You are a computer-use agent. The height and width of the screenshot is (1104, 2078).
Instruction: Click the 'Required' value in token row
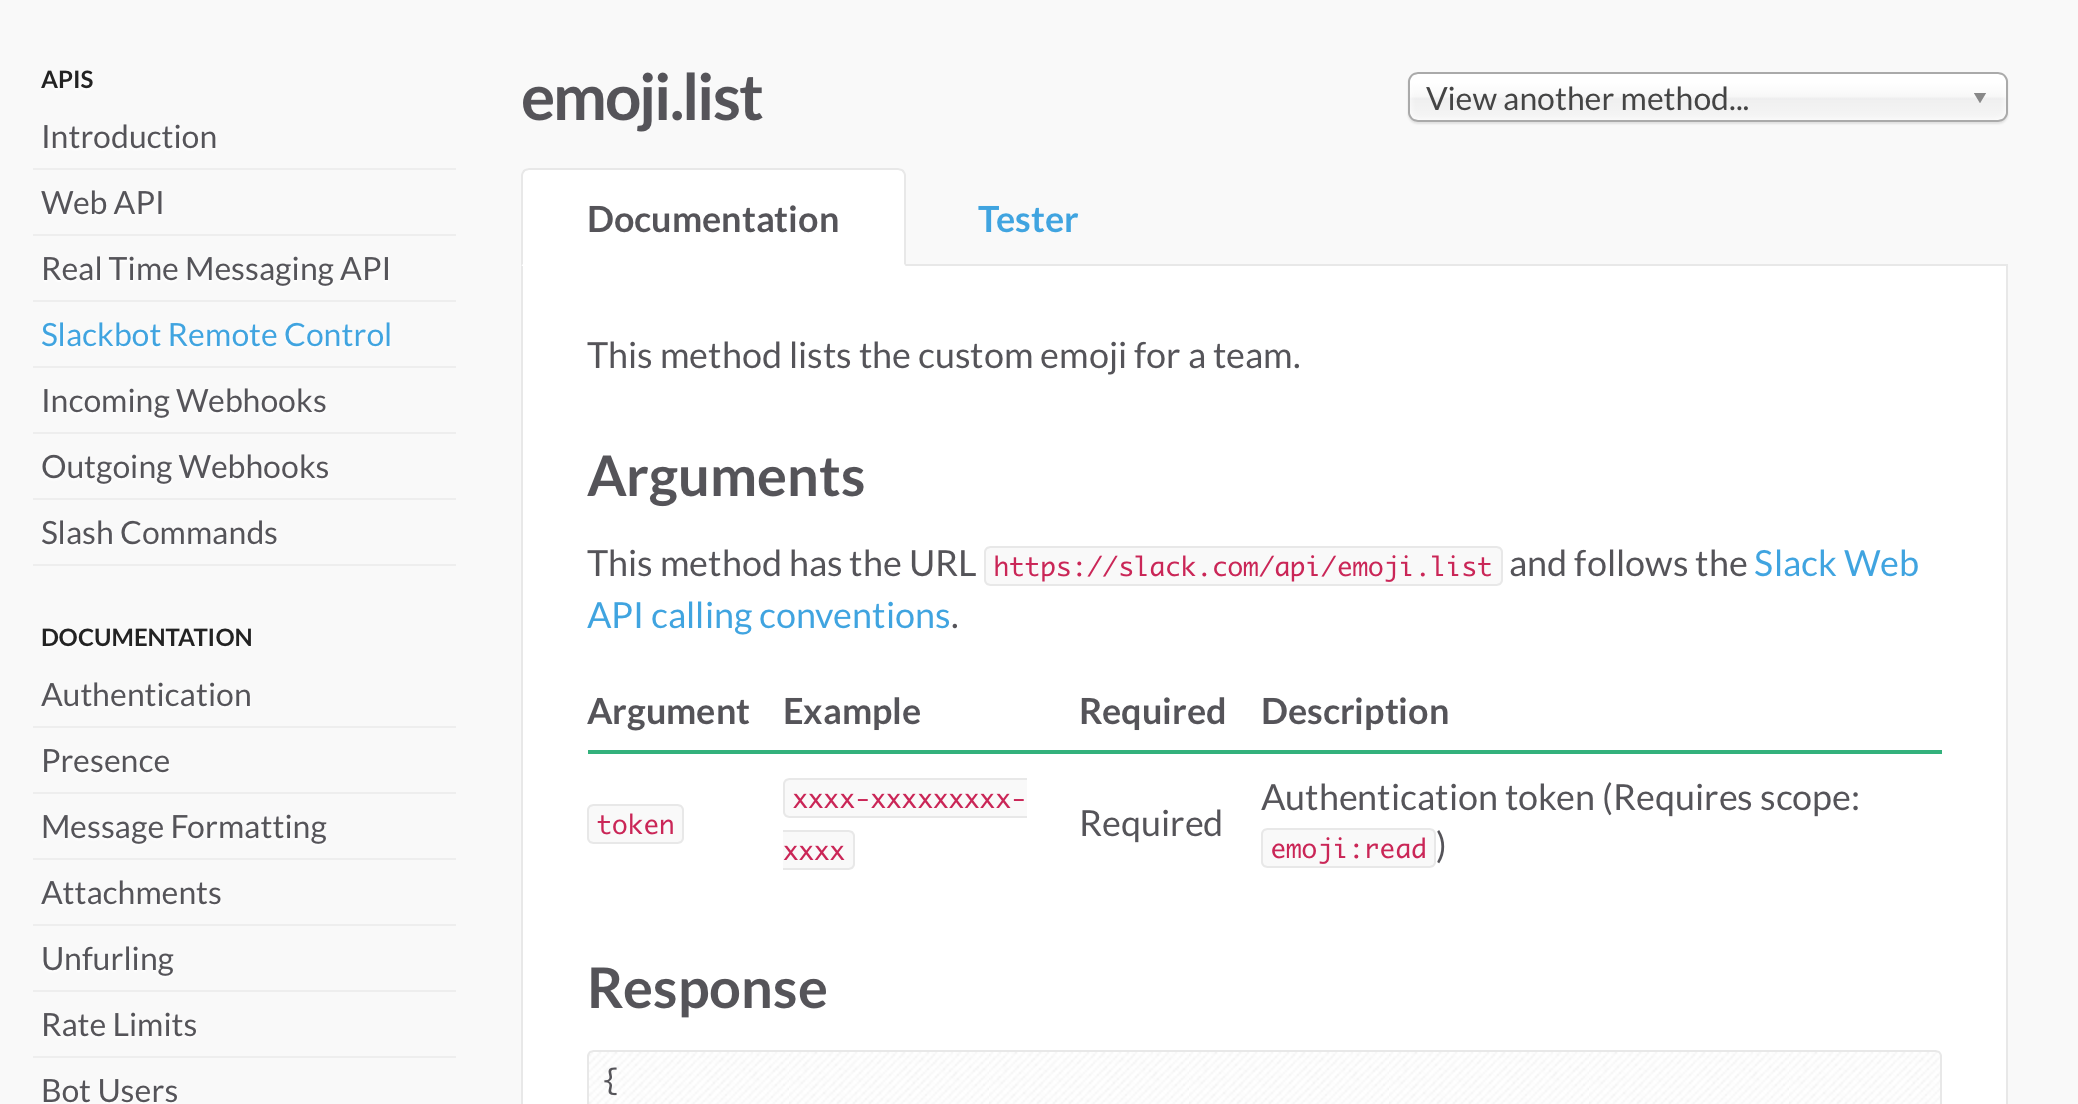(x=1151, y=823)
